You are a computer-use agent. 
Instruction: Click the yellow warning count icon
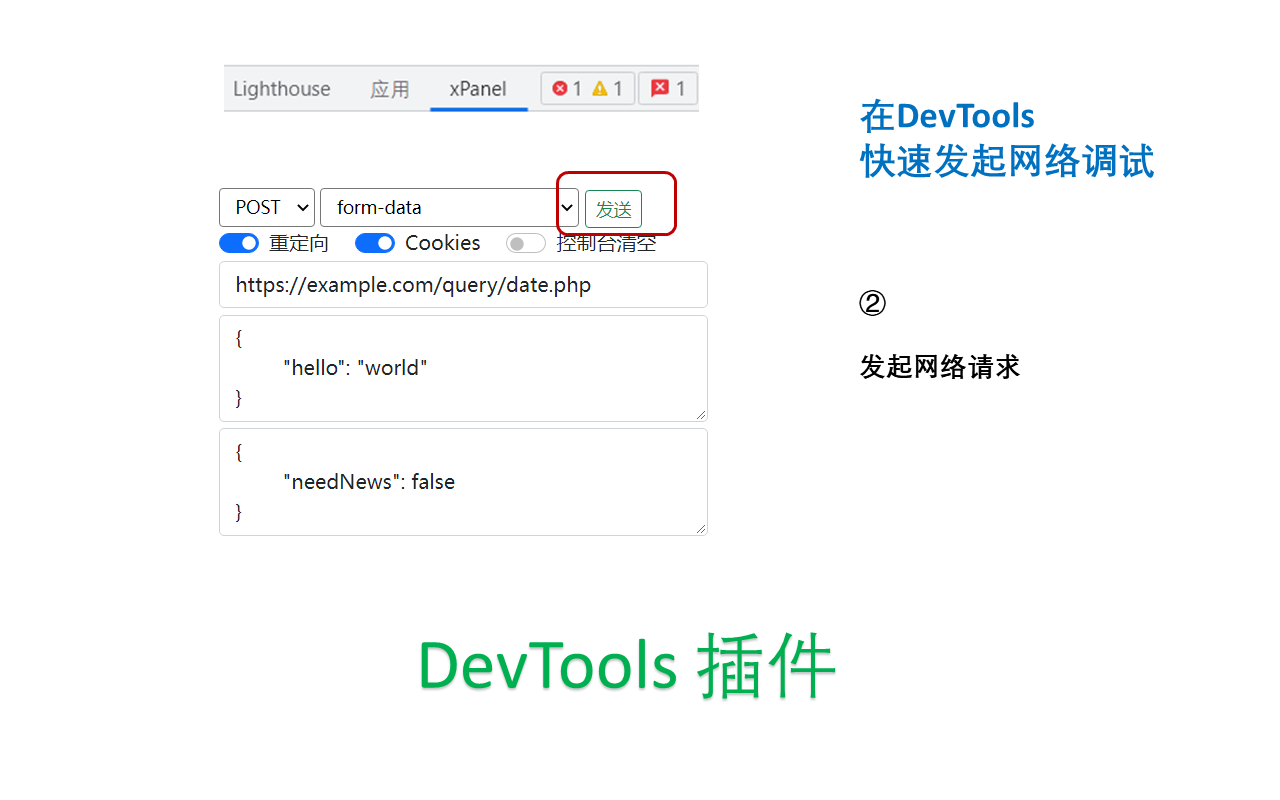pos(599,89)
